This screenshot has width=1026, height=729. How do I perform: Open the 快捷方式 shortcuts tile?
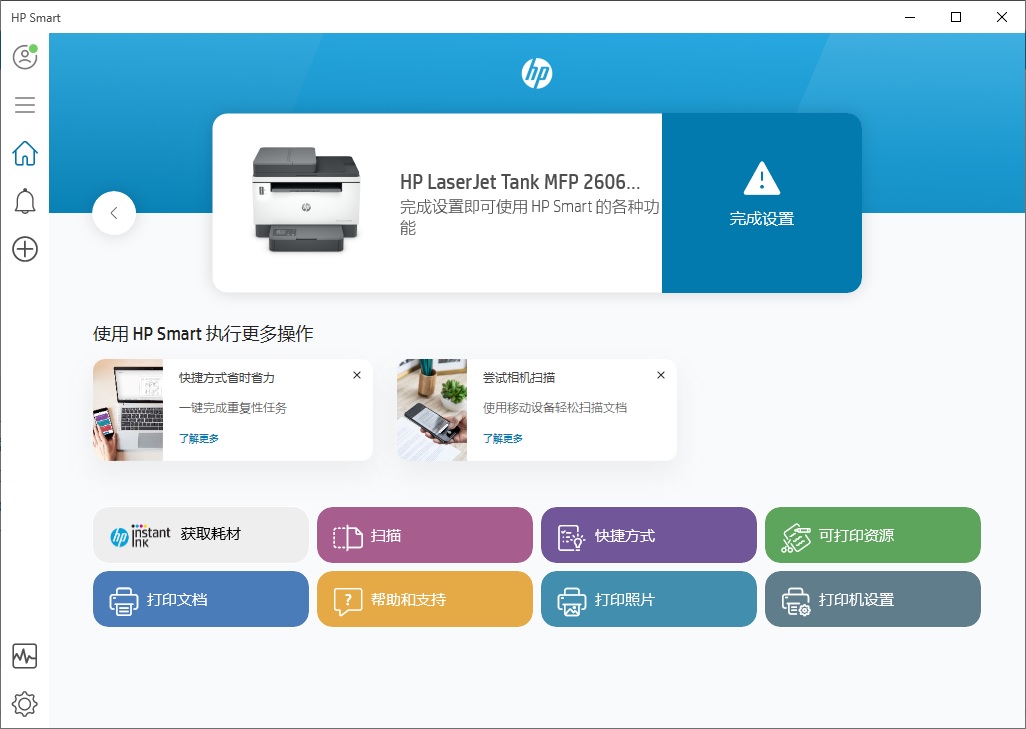648,535
